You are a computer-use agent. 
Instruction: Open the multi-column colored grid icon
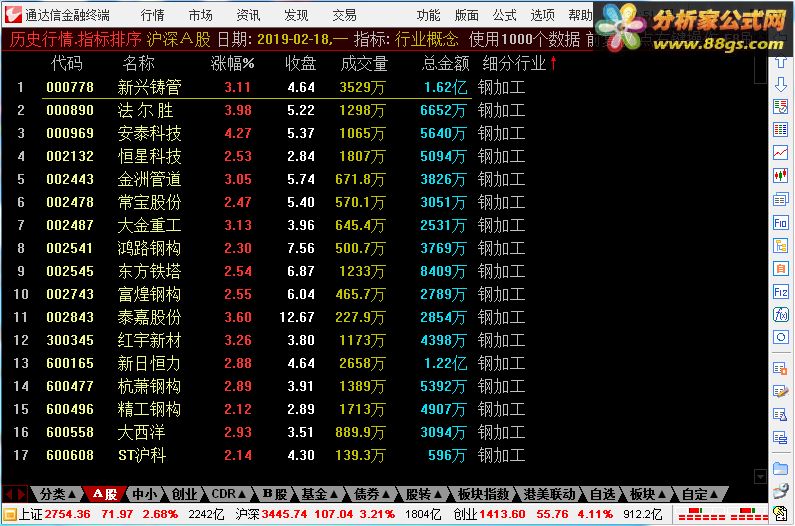pos(780,129)
